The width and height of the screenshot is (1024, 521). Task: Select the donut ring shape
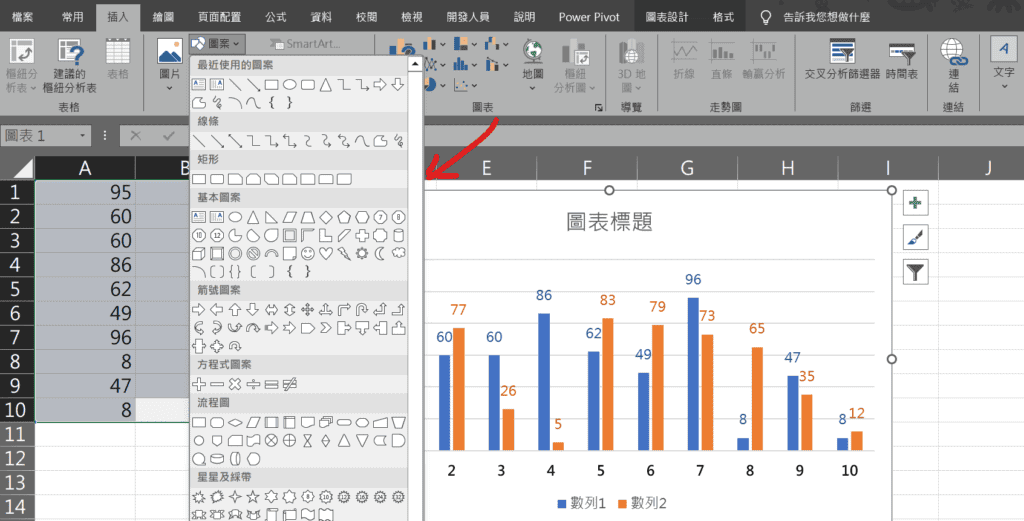tap(235, 253)
